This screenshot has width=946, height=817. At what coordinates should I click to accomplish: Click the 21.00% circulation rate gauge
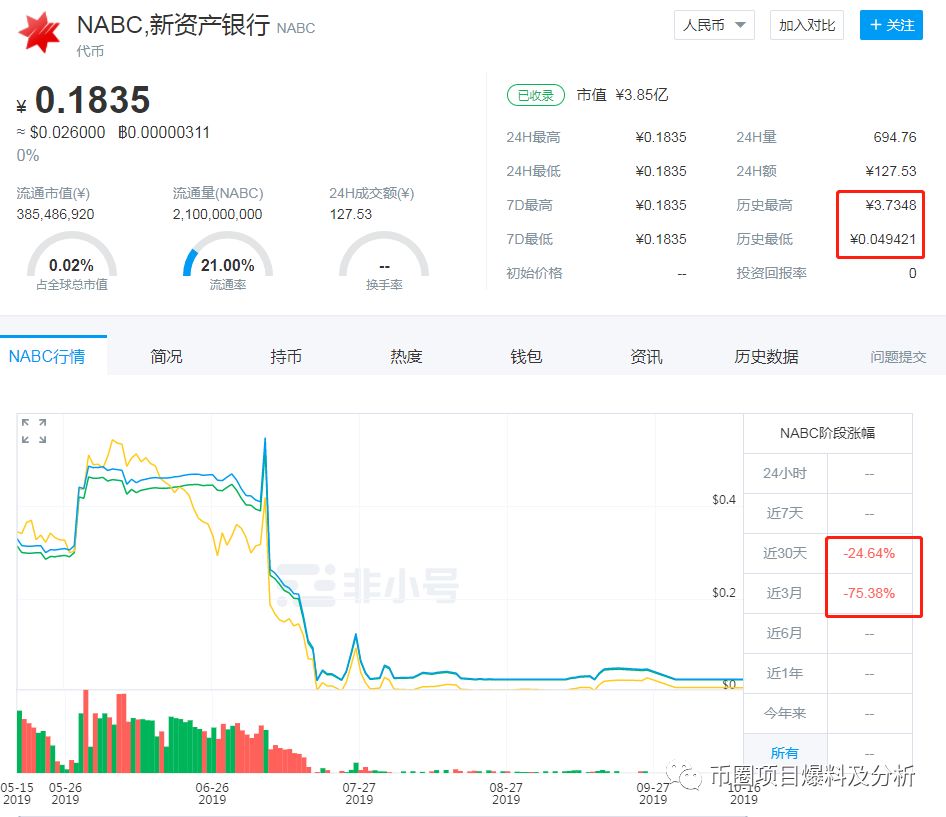[x=227, y=261]
